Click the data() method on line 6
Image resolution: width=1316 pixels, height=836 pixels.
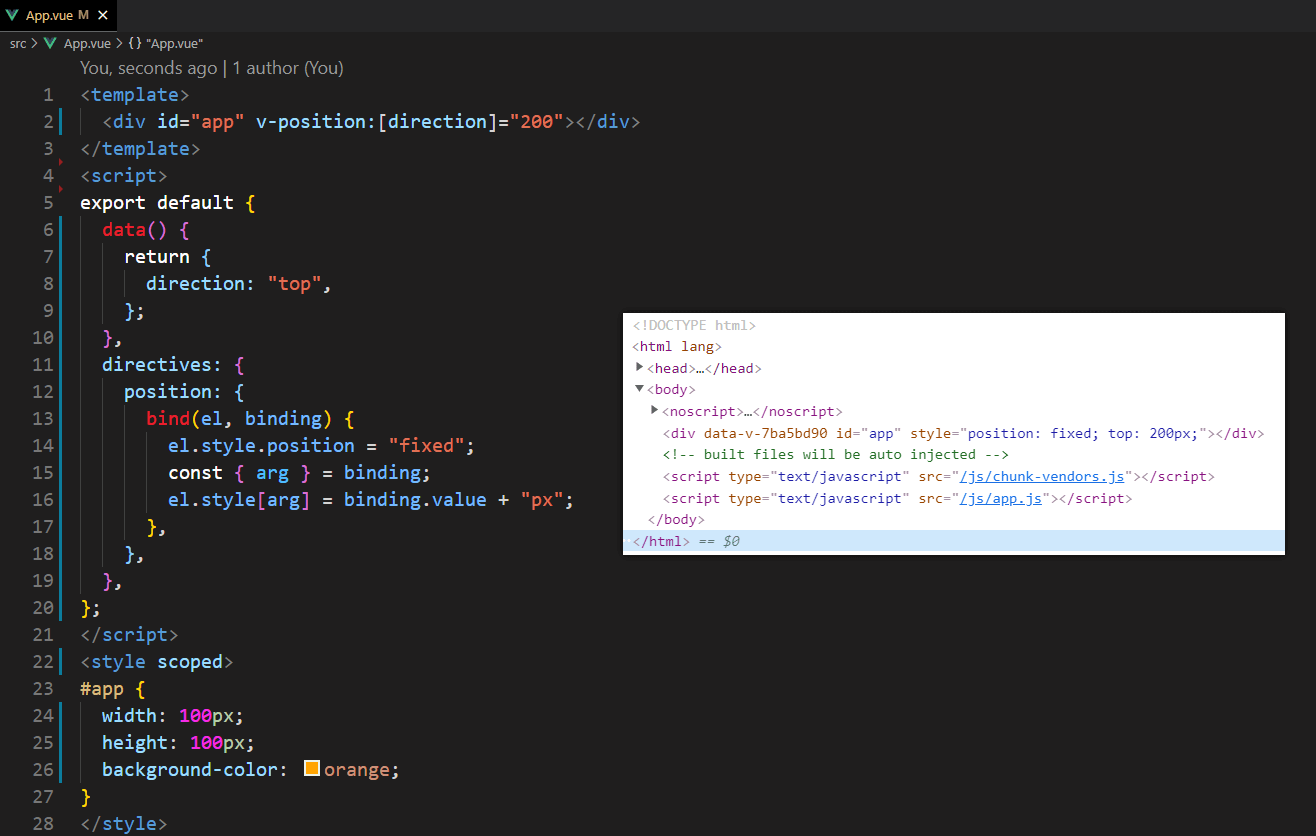(135, 230)
